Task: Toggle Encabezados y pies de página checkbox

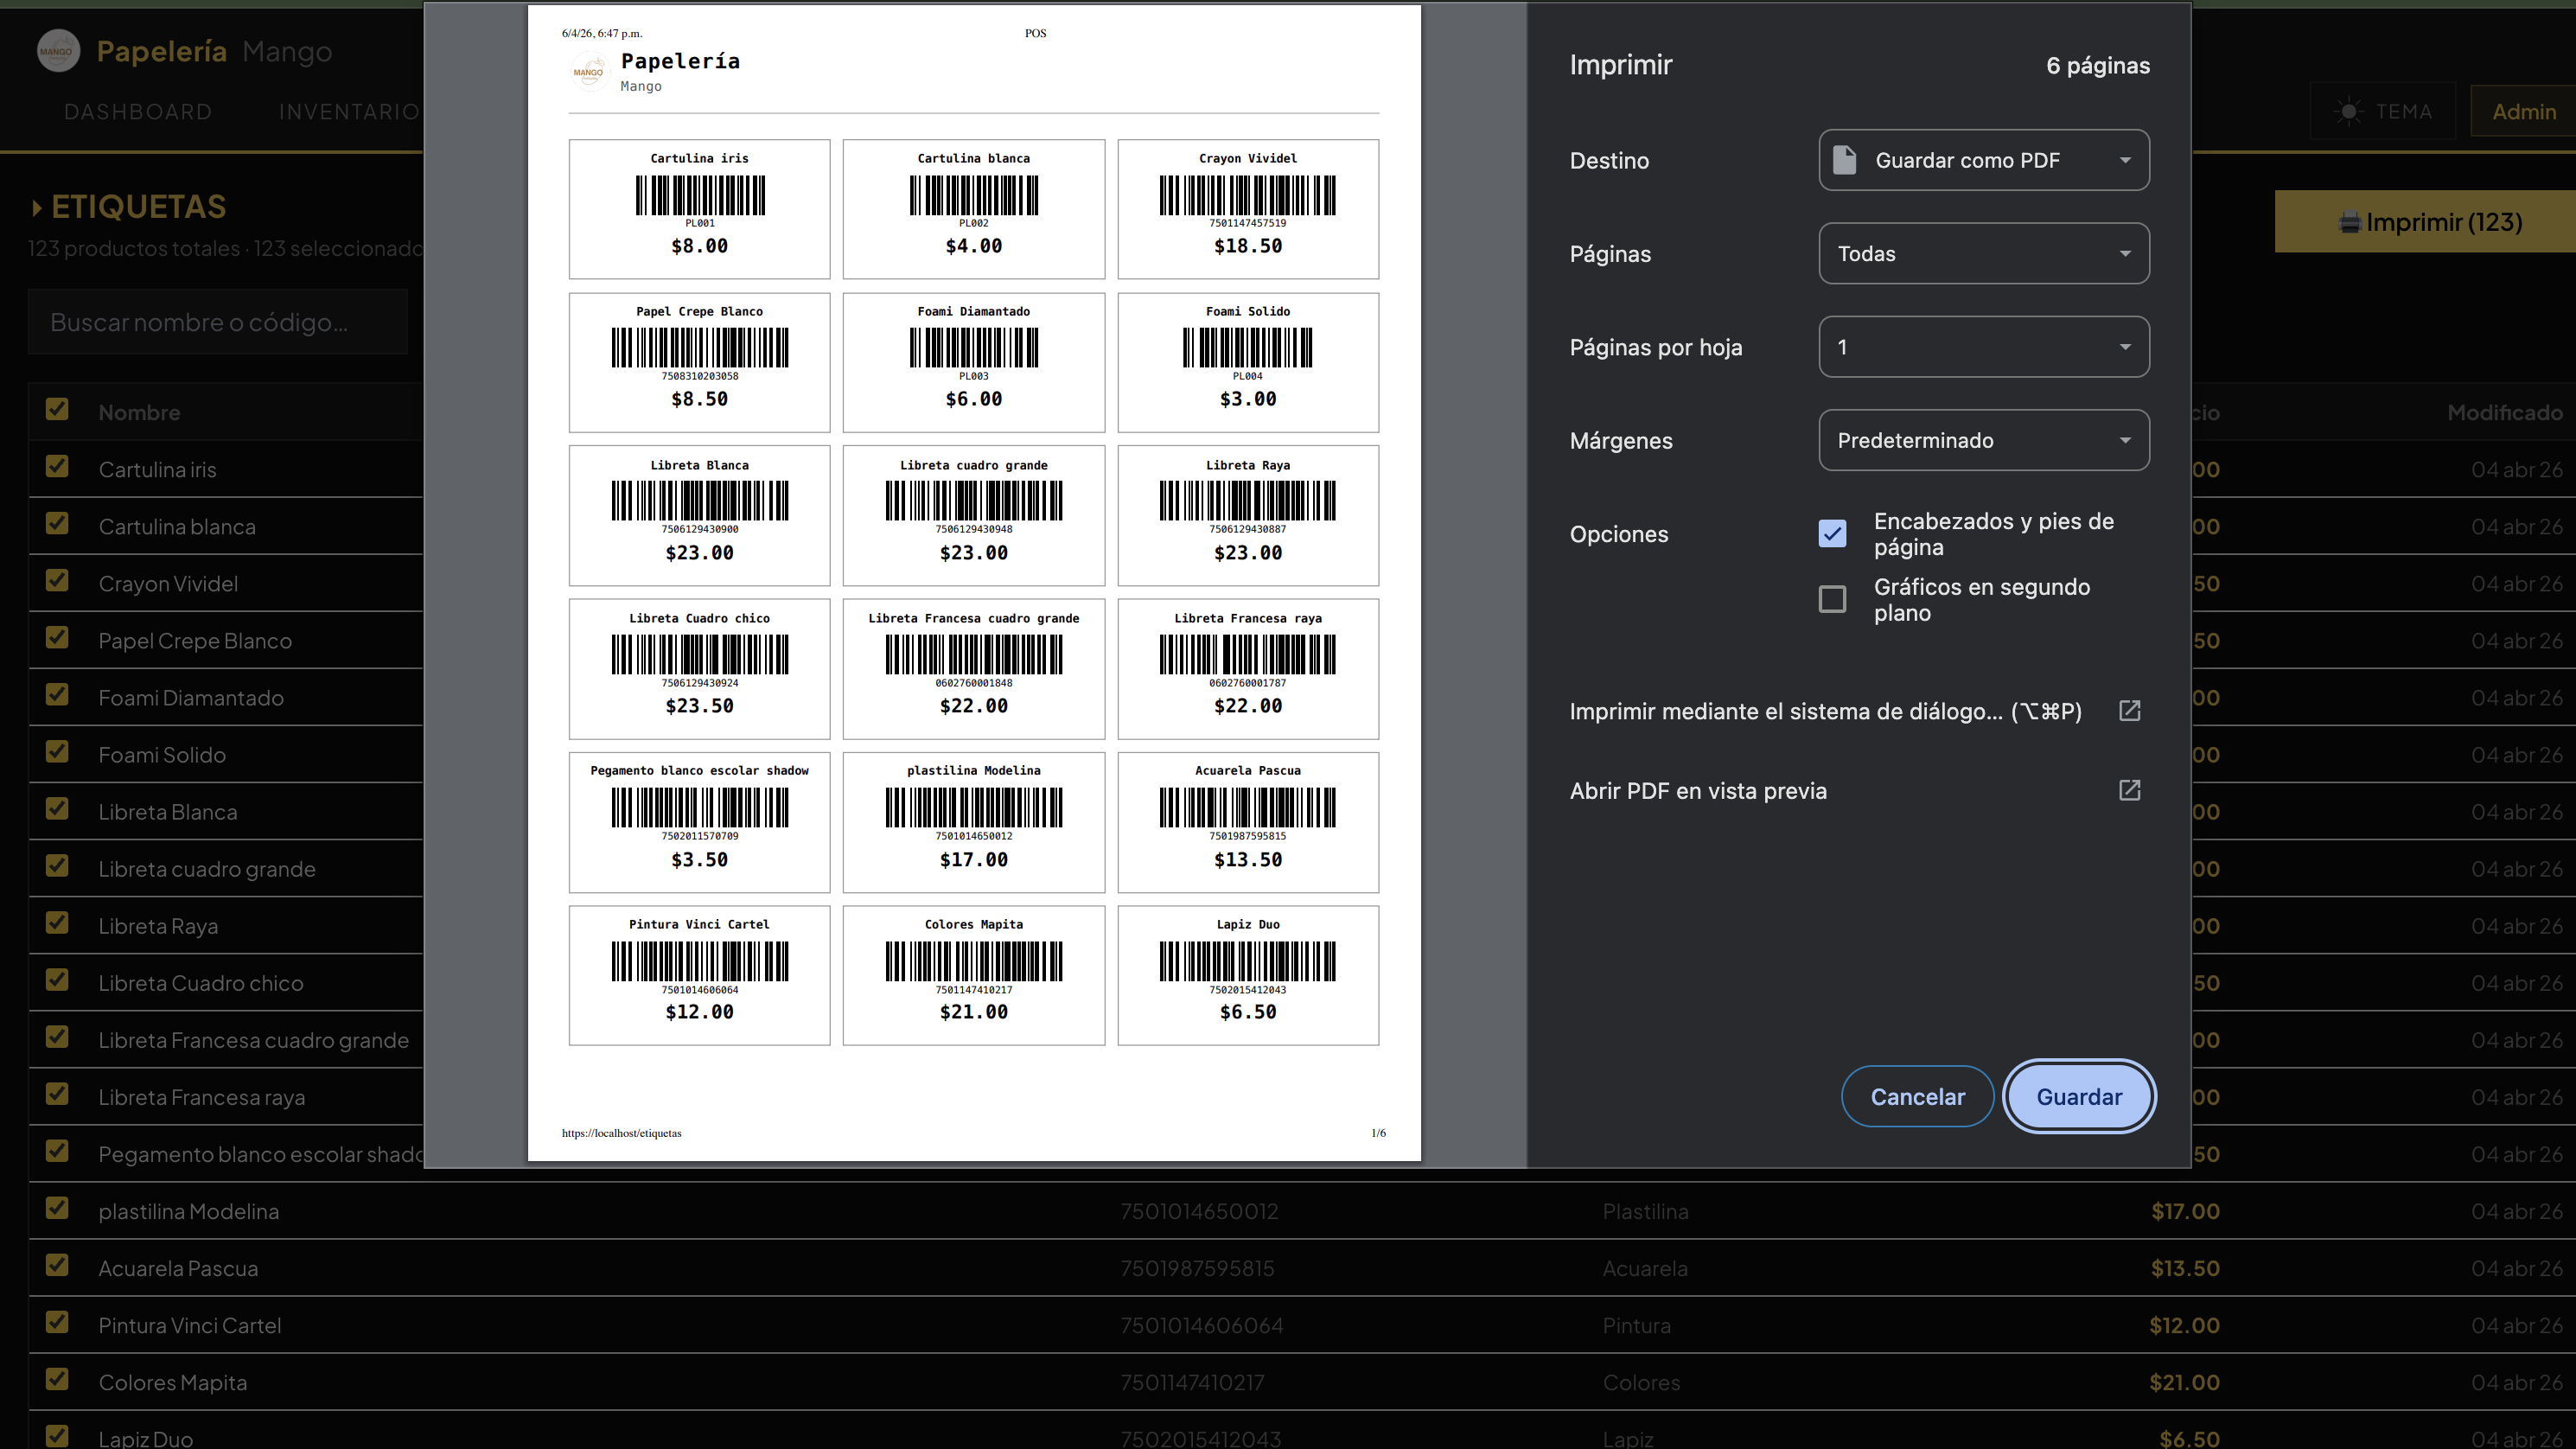Action: (1832, 534)
